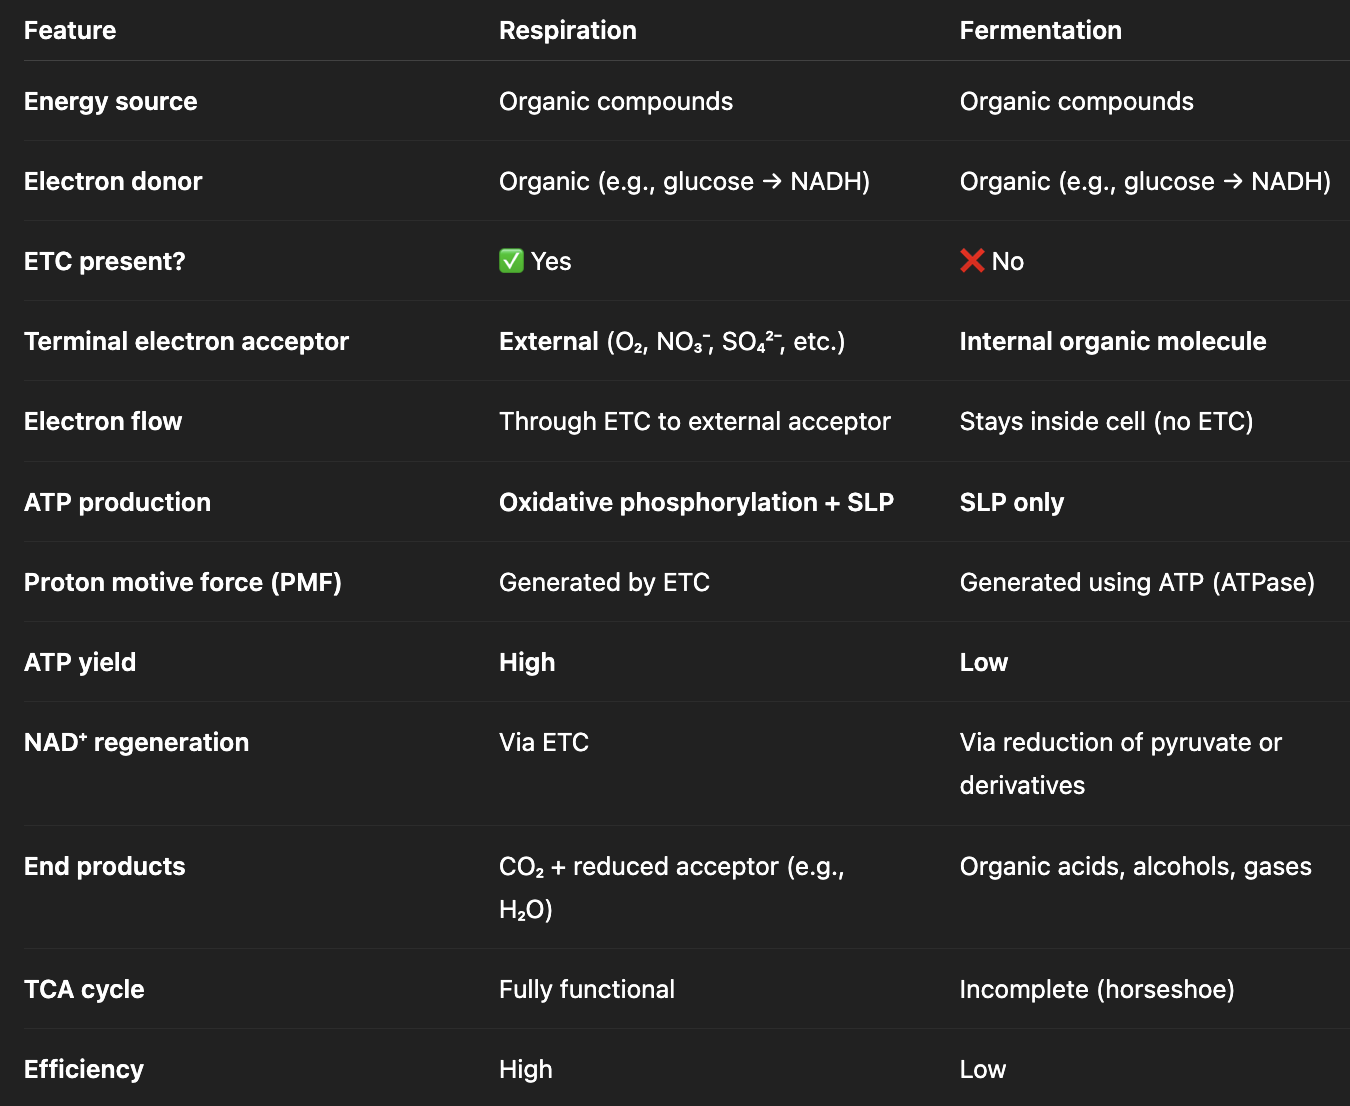Screen dimensions: 1350x1106
Task: Click the 'SLP only' cell
Action: (1011, 502)
